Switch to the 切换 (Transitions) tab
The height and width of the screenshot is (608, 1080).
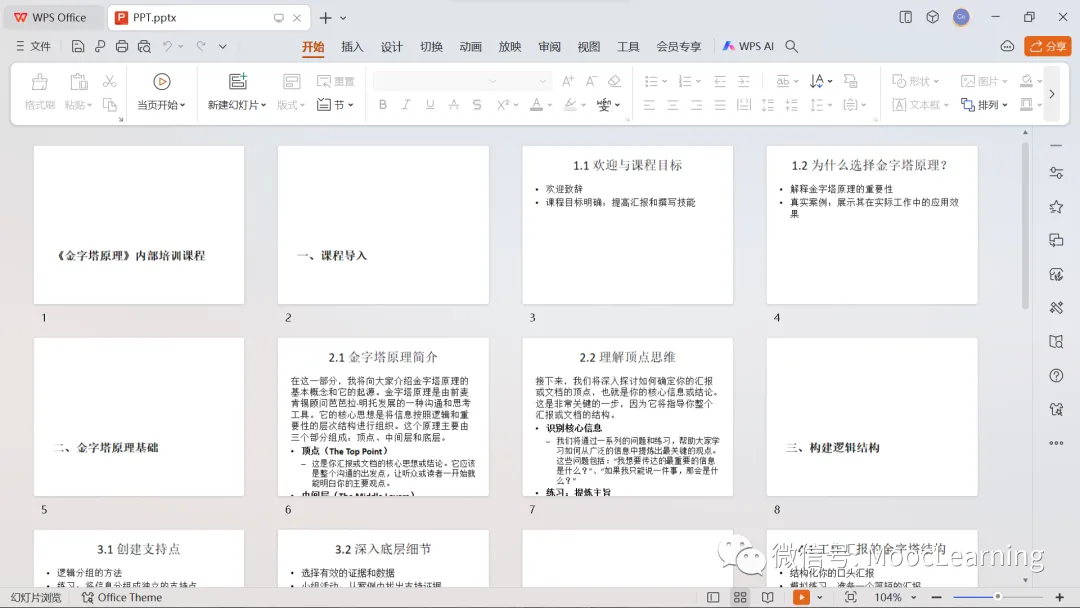tap(431, 46)
